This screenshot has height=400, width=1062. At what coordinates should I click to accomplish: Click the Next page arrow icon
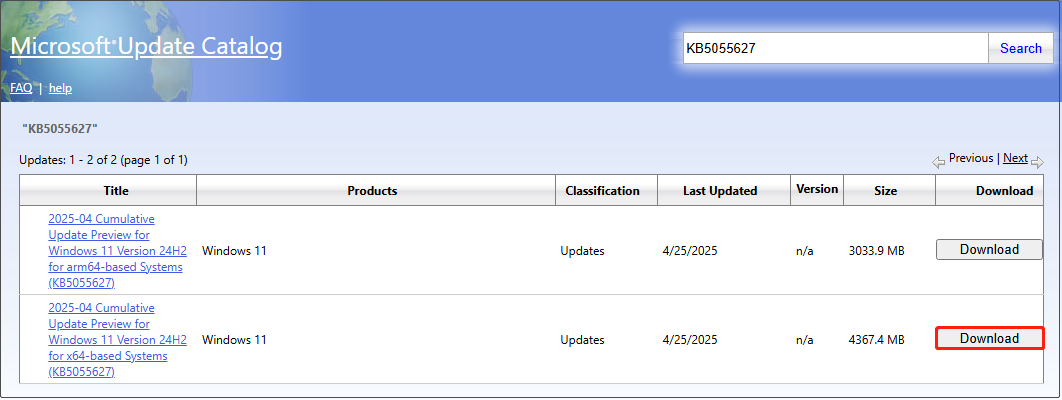click(x=1038, y=162)
